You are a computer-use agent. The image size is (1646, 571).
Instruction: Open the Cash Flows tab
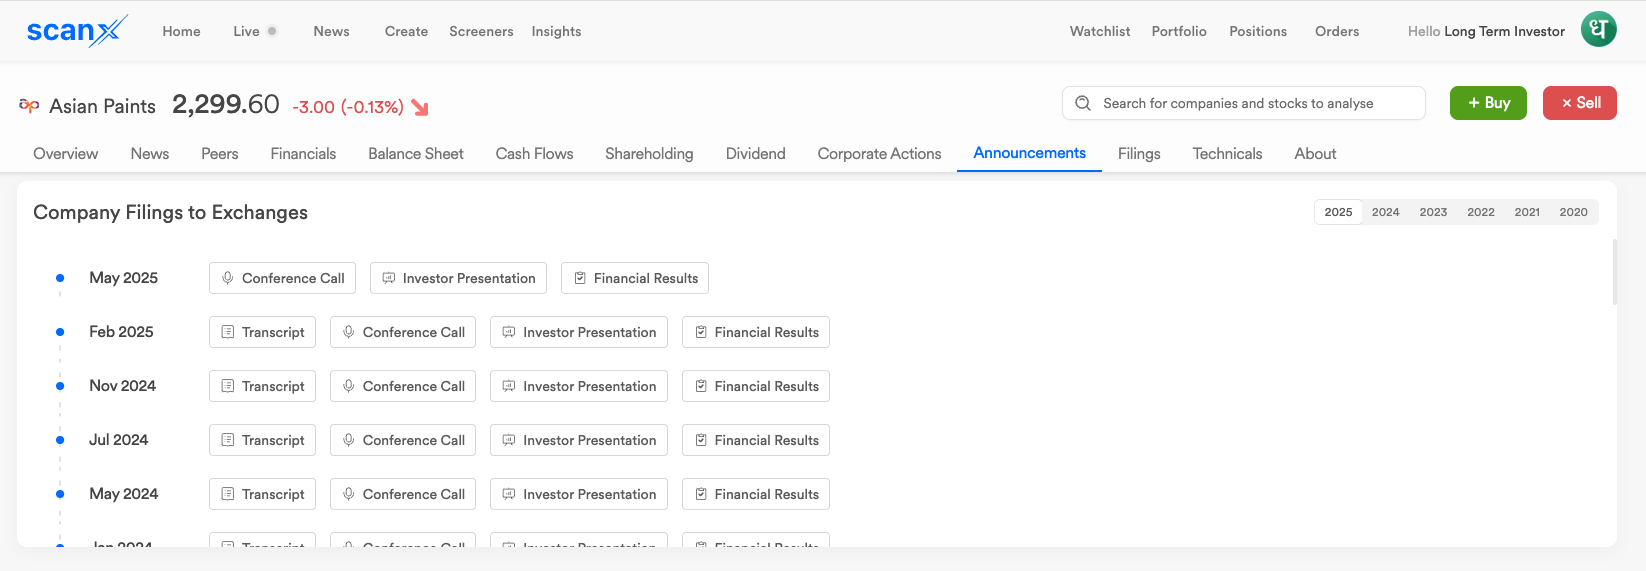(x=534, y=154)
